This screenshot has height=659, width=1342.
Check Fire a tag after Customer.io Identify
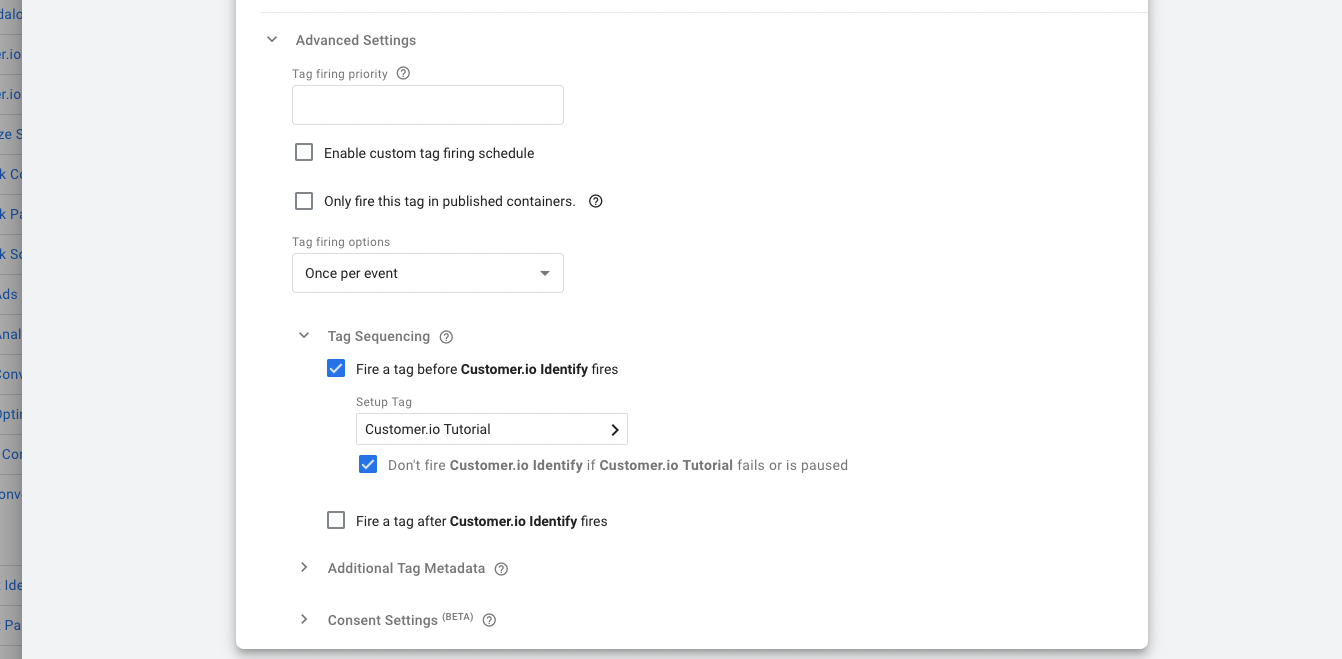(x=336, y=521)
